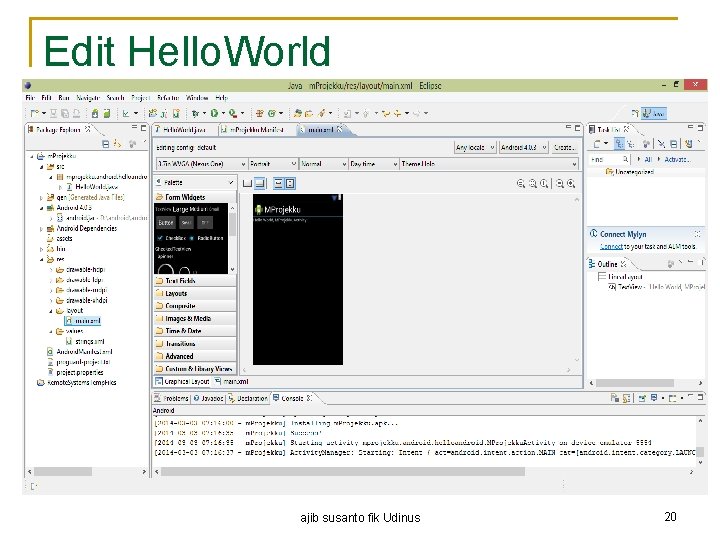
Task: Minimize the Package Explorer view
Action: (135, 128)
